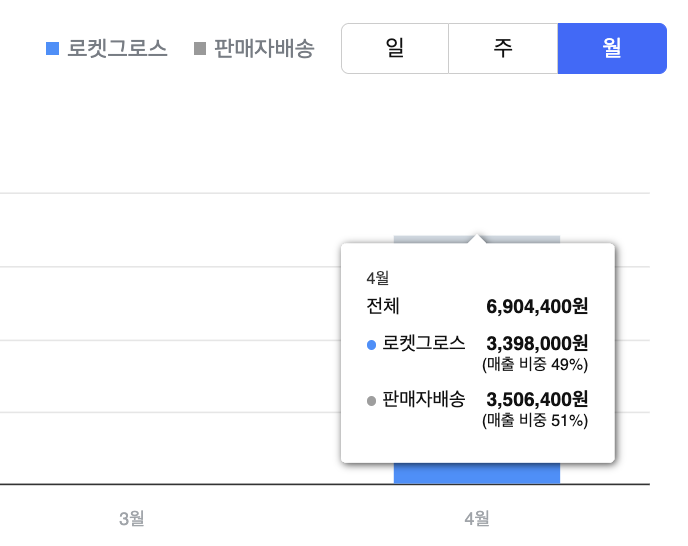Click the 매출 비중 49% text
Screen dimensions: 688x546
pos(535,363)
